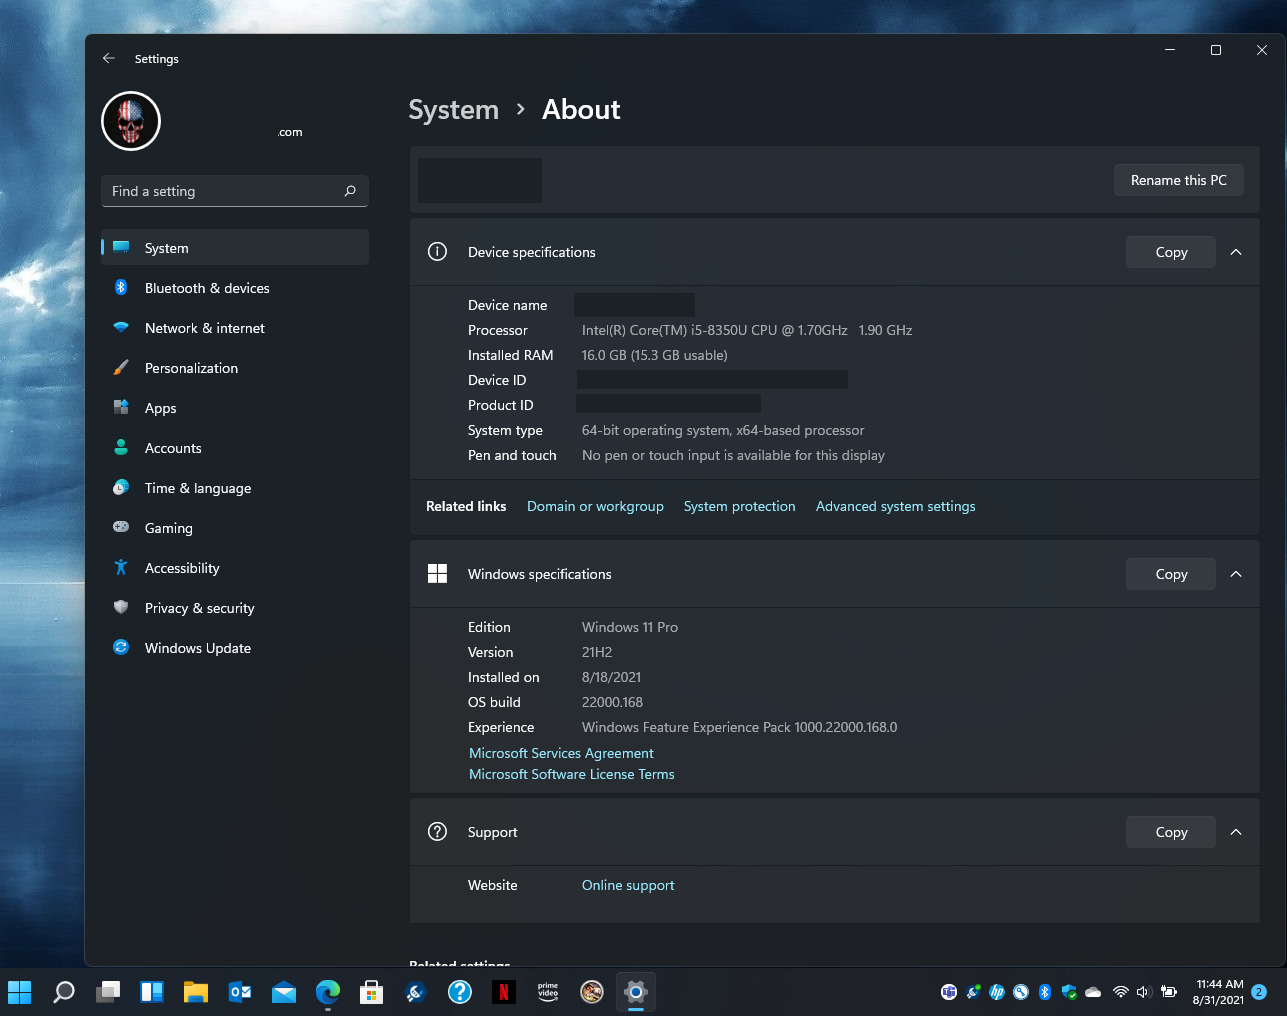Click the Privacy & security shield icon
The image size is (1287, 1016).
click(121, 607)
